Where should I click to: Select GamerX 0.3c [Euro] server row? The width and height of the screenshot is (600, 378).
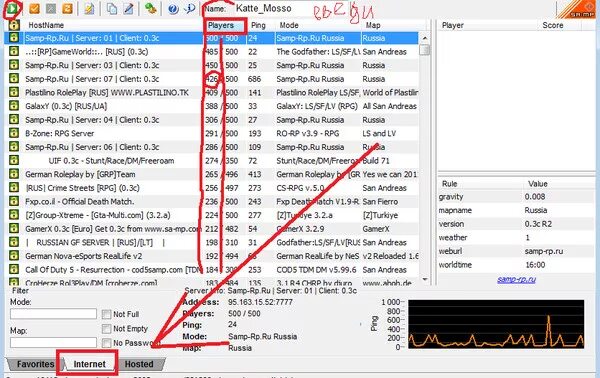coord(212,229)
